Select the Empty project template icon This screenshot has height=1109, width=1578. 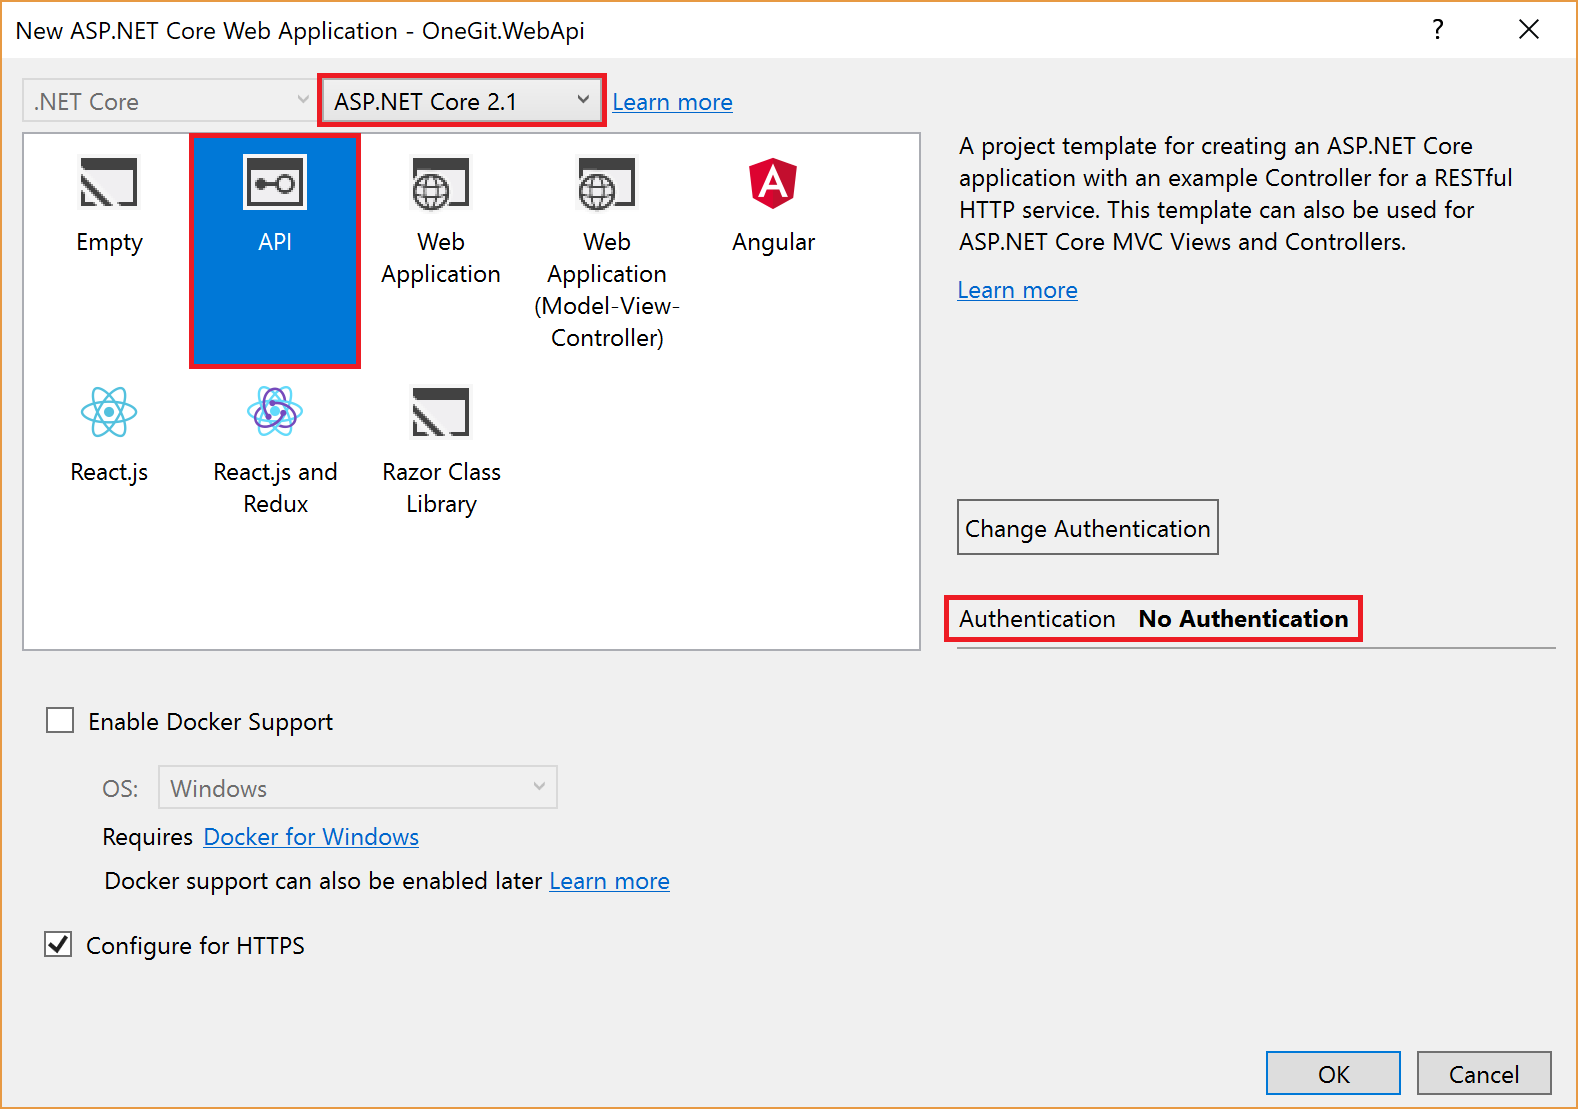(x=108, y=183)
